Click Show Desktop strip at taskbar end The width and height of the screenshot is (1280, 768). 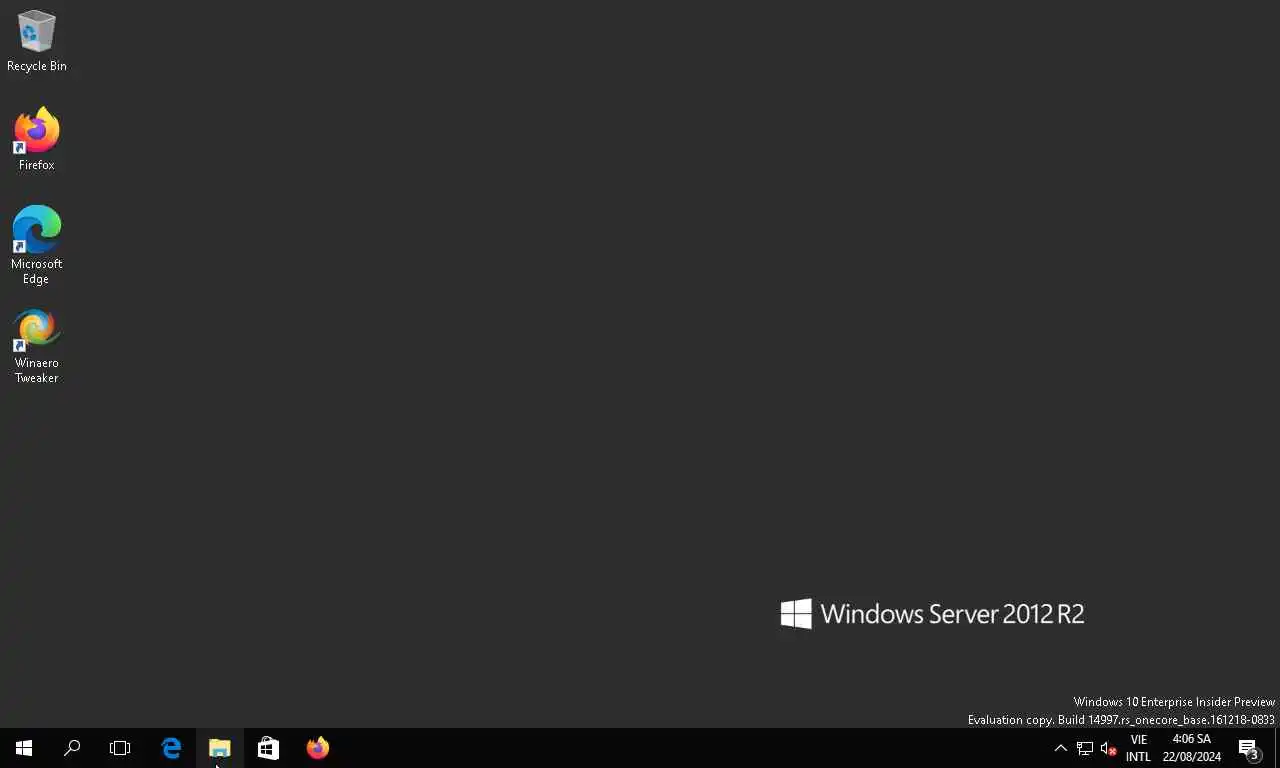coord(1277,748)
